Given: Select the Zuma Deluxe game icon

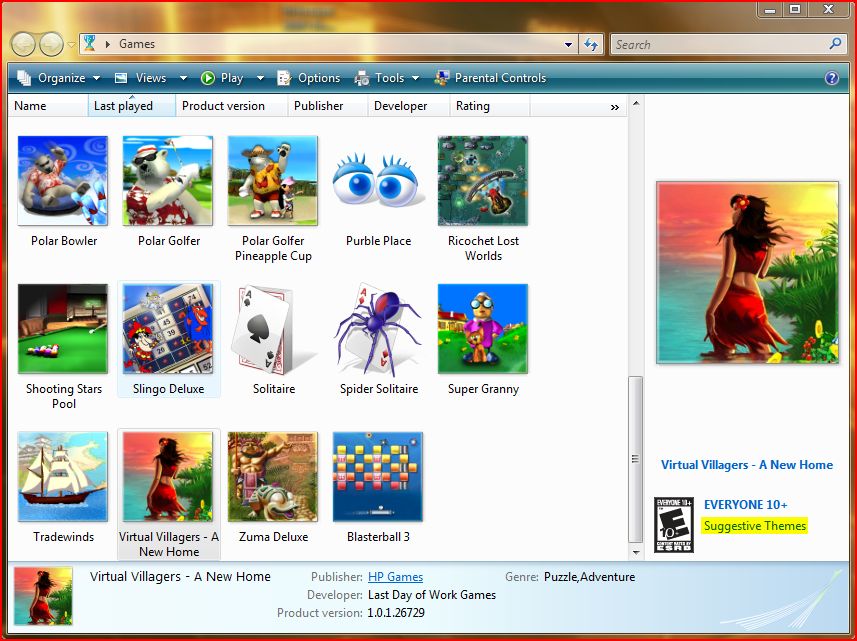Looking at the screenshot, I should (273, 477).
